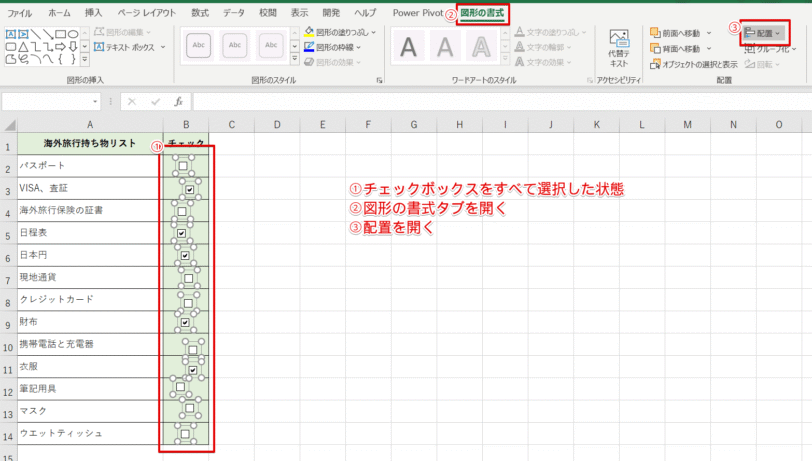Expand the shapes gallery more arrow

coord(85,60)
